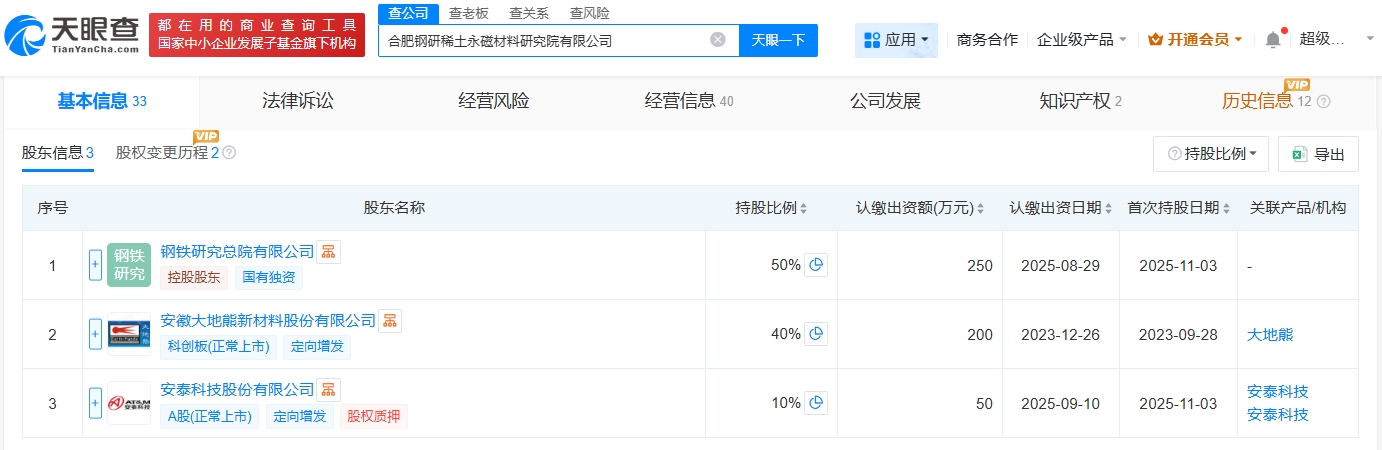The width and height of the screenshot is (1382, 450).
Task: Click the 天眼一下 search button
Action: pos(778,40)
